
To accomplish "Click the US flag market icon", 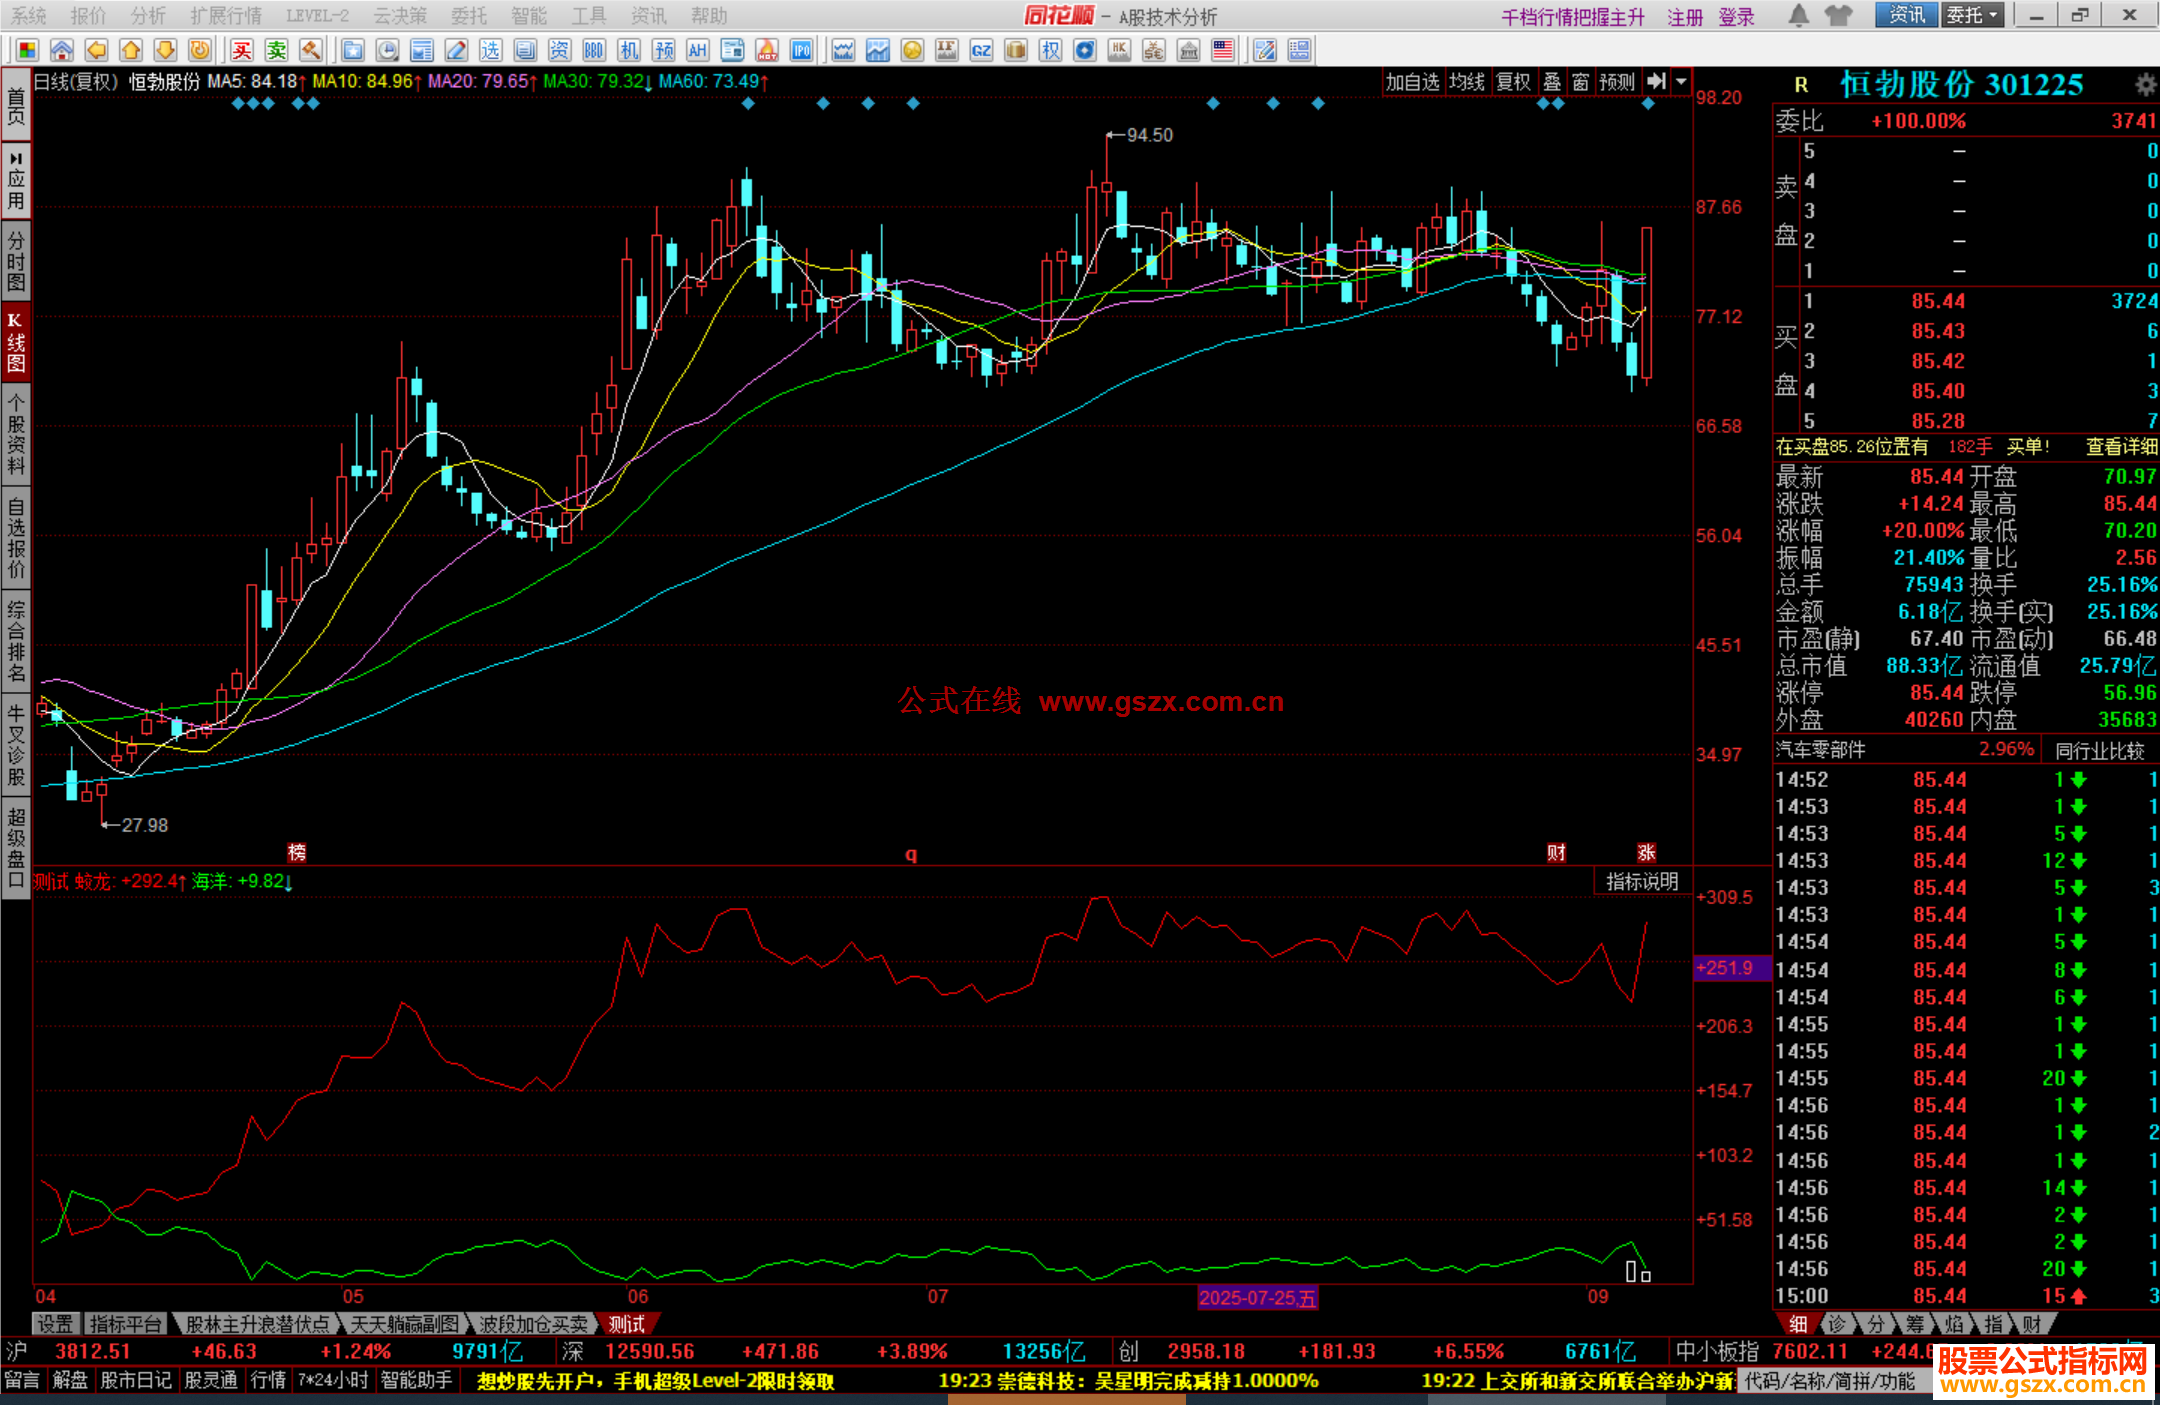I will [1222, 50].
